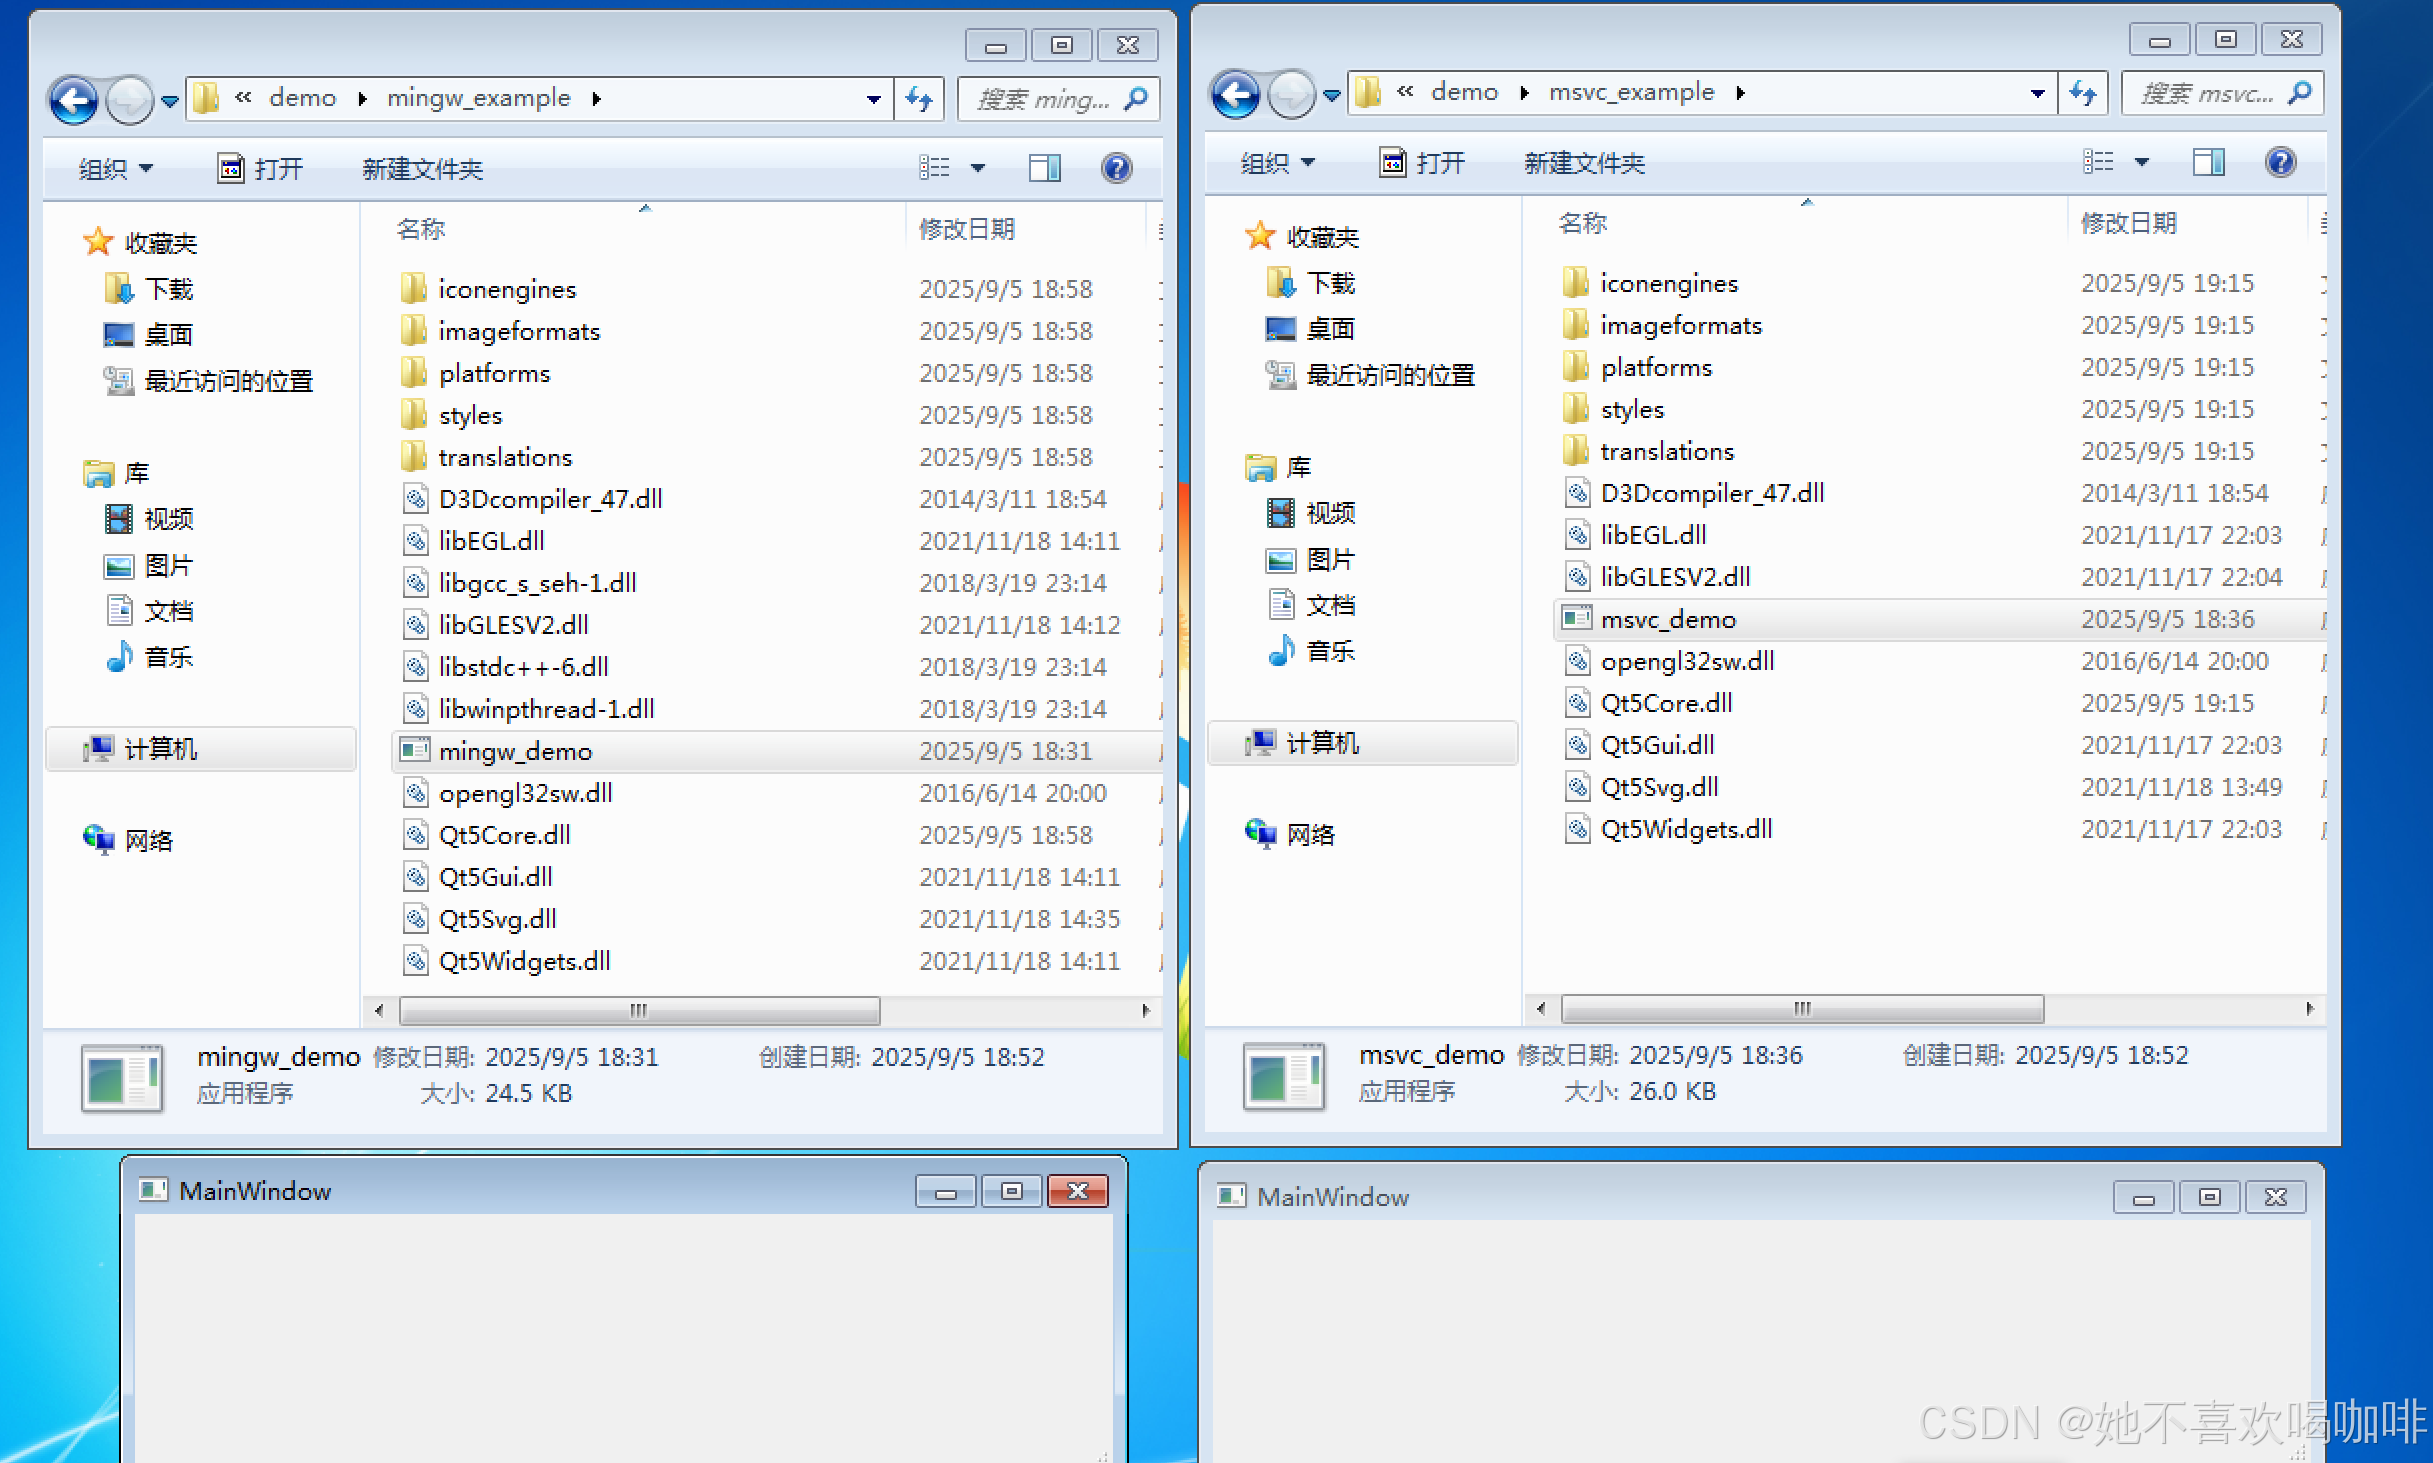Change the view layout in the mingw_example window

tap(935, 168)
